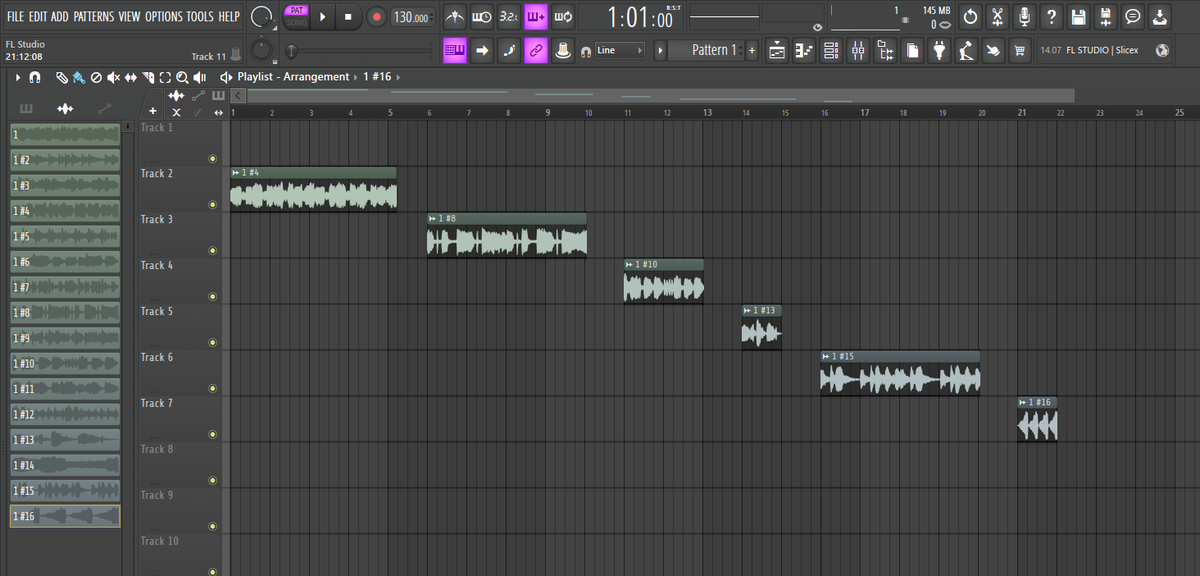Open project info chat bubble icon
1200x576 pixels.
pos(1132,17)
